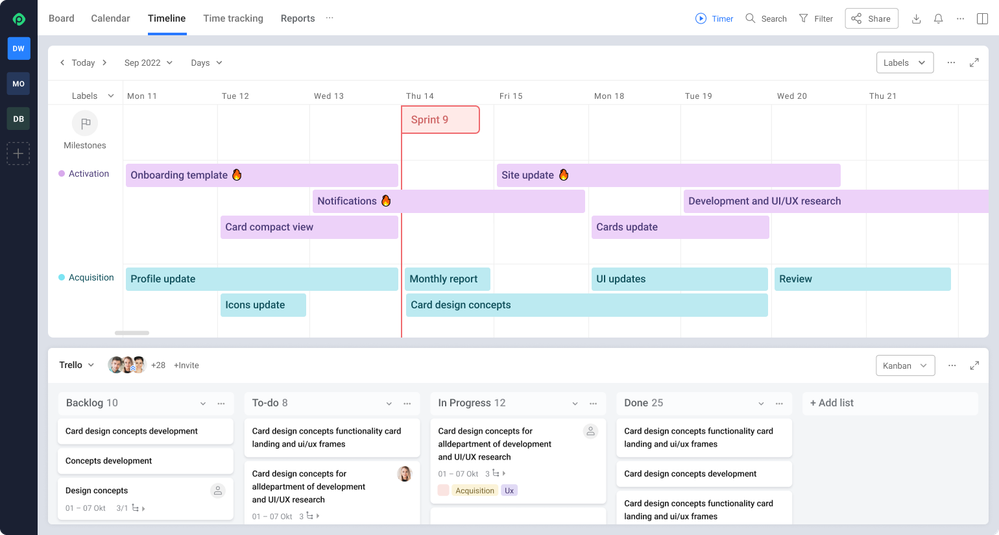Click the +Invite link
Screen dimensions: 999x535
186,366
